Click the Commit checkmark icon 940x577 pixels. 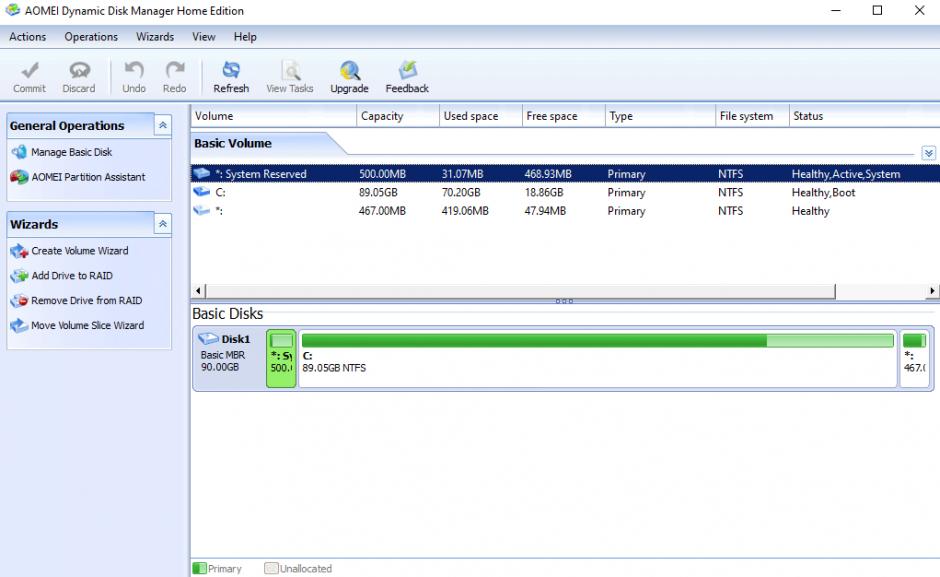29,70
